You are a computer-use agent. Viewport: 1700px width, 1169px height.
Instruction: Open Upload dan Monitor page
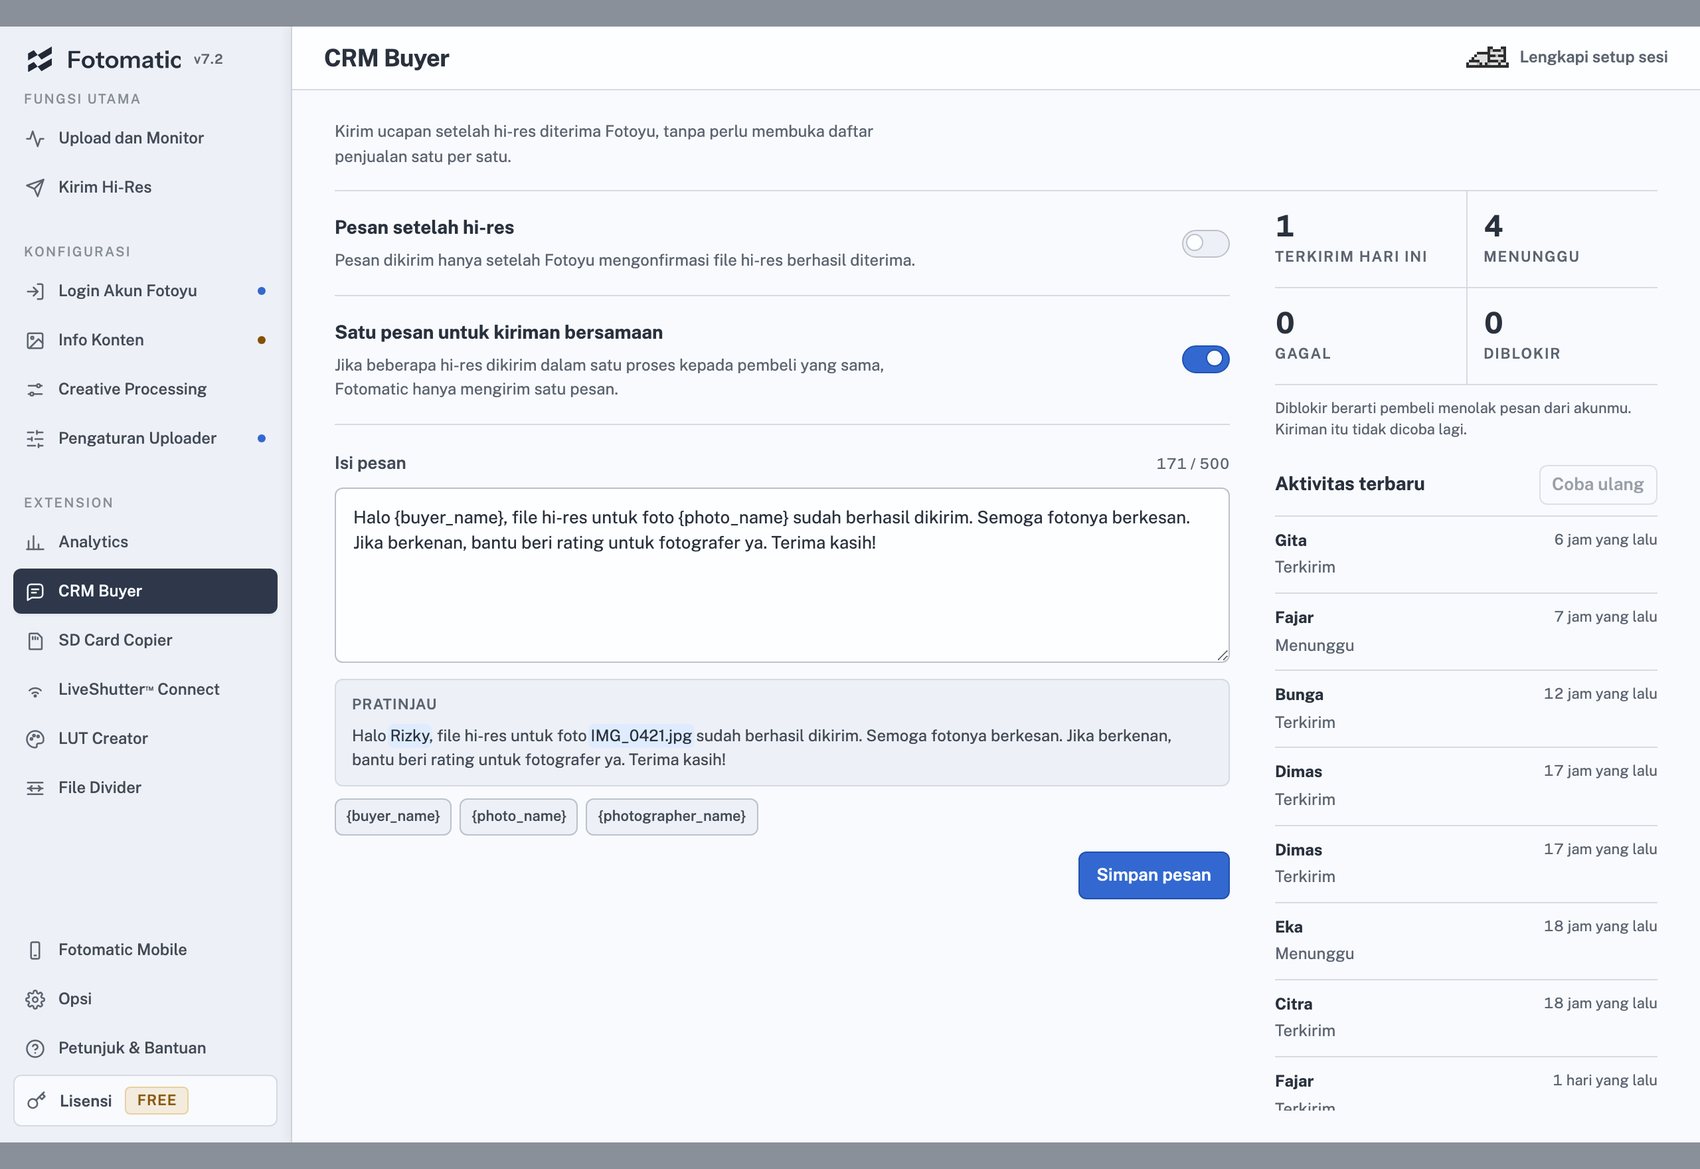(145, 138)
